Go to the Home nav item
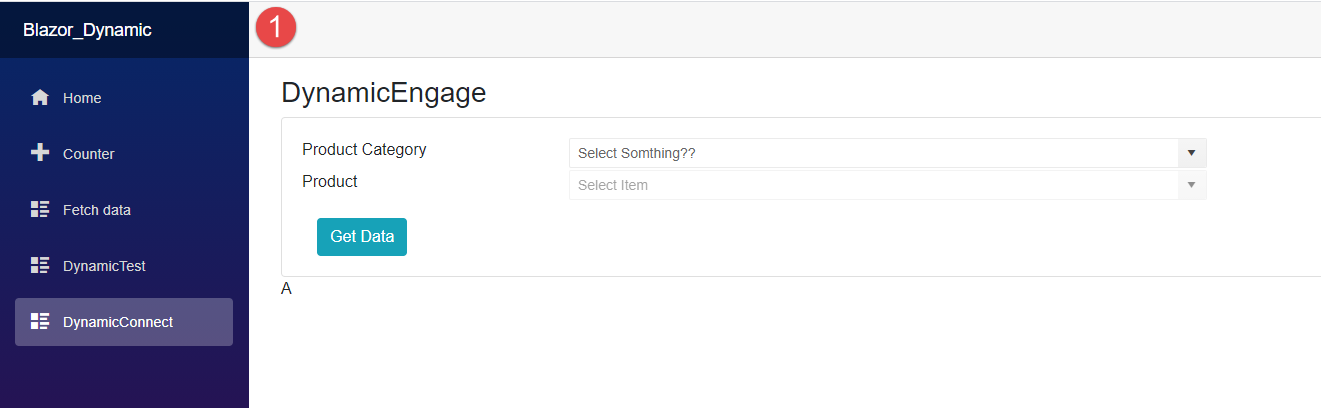This screenshot has width=1321, height=408. tap(82, 98)
